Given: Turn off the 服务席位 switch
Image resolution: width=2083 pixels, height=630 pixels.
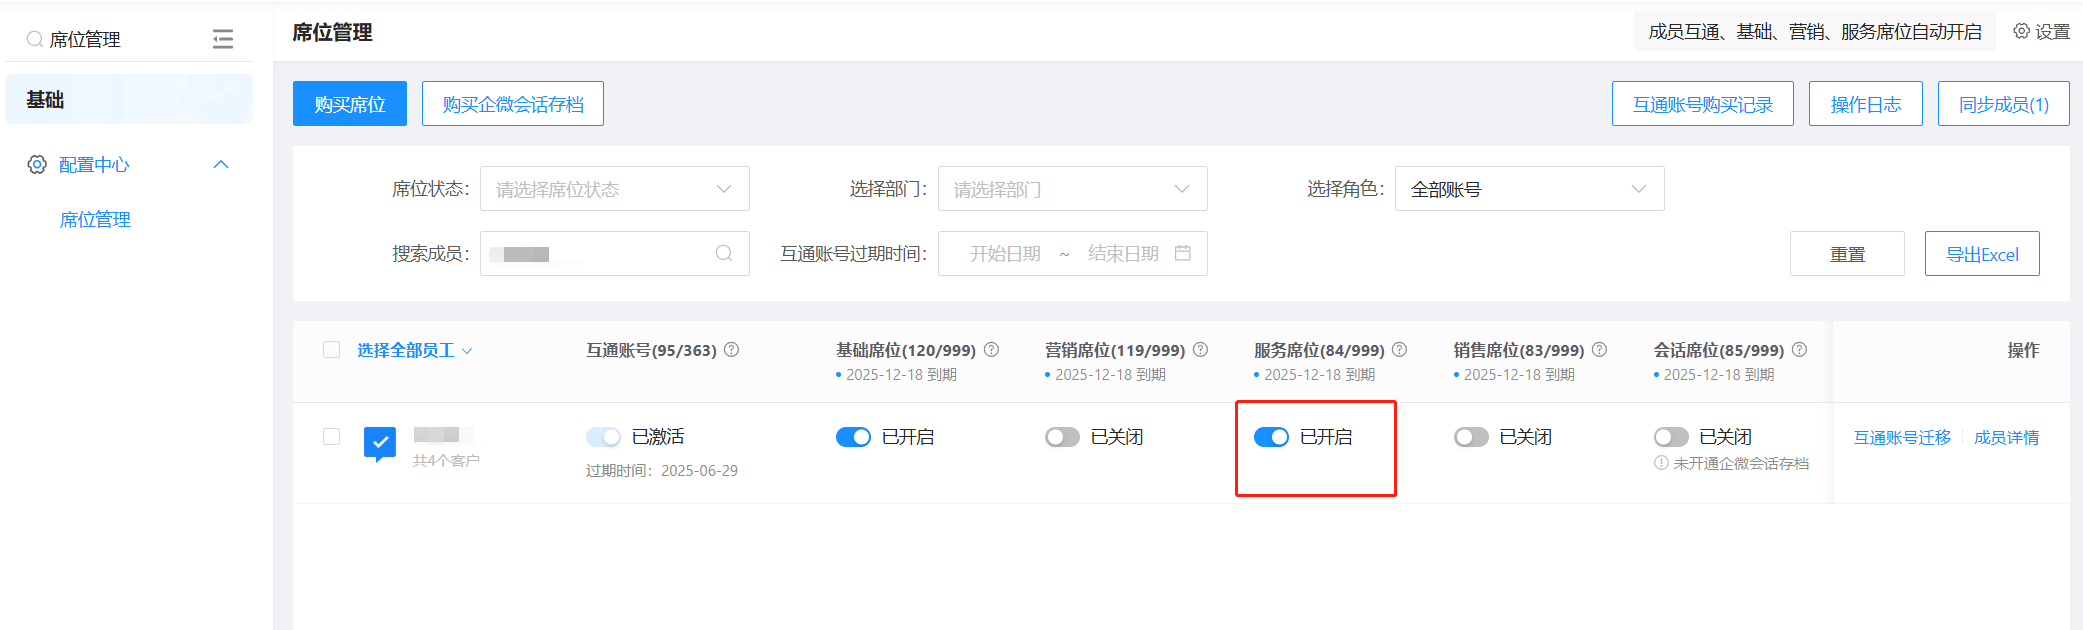Looking at the screenshot, I should pos(1271,437).
